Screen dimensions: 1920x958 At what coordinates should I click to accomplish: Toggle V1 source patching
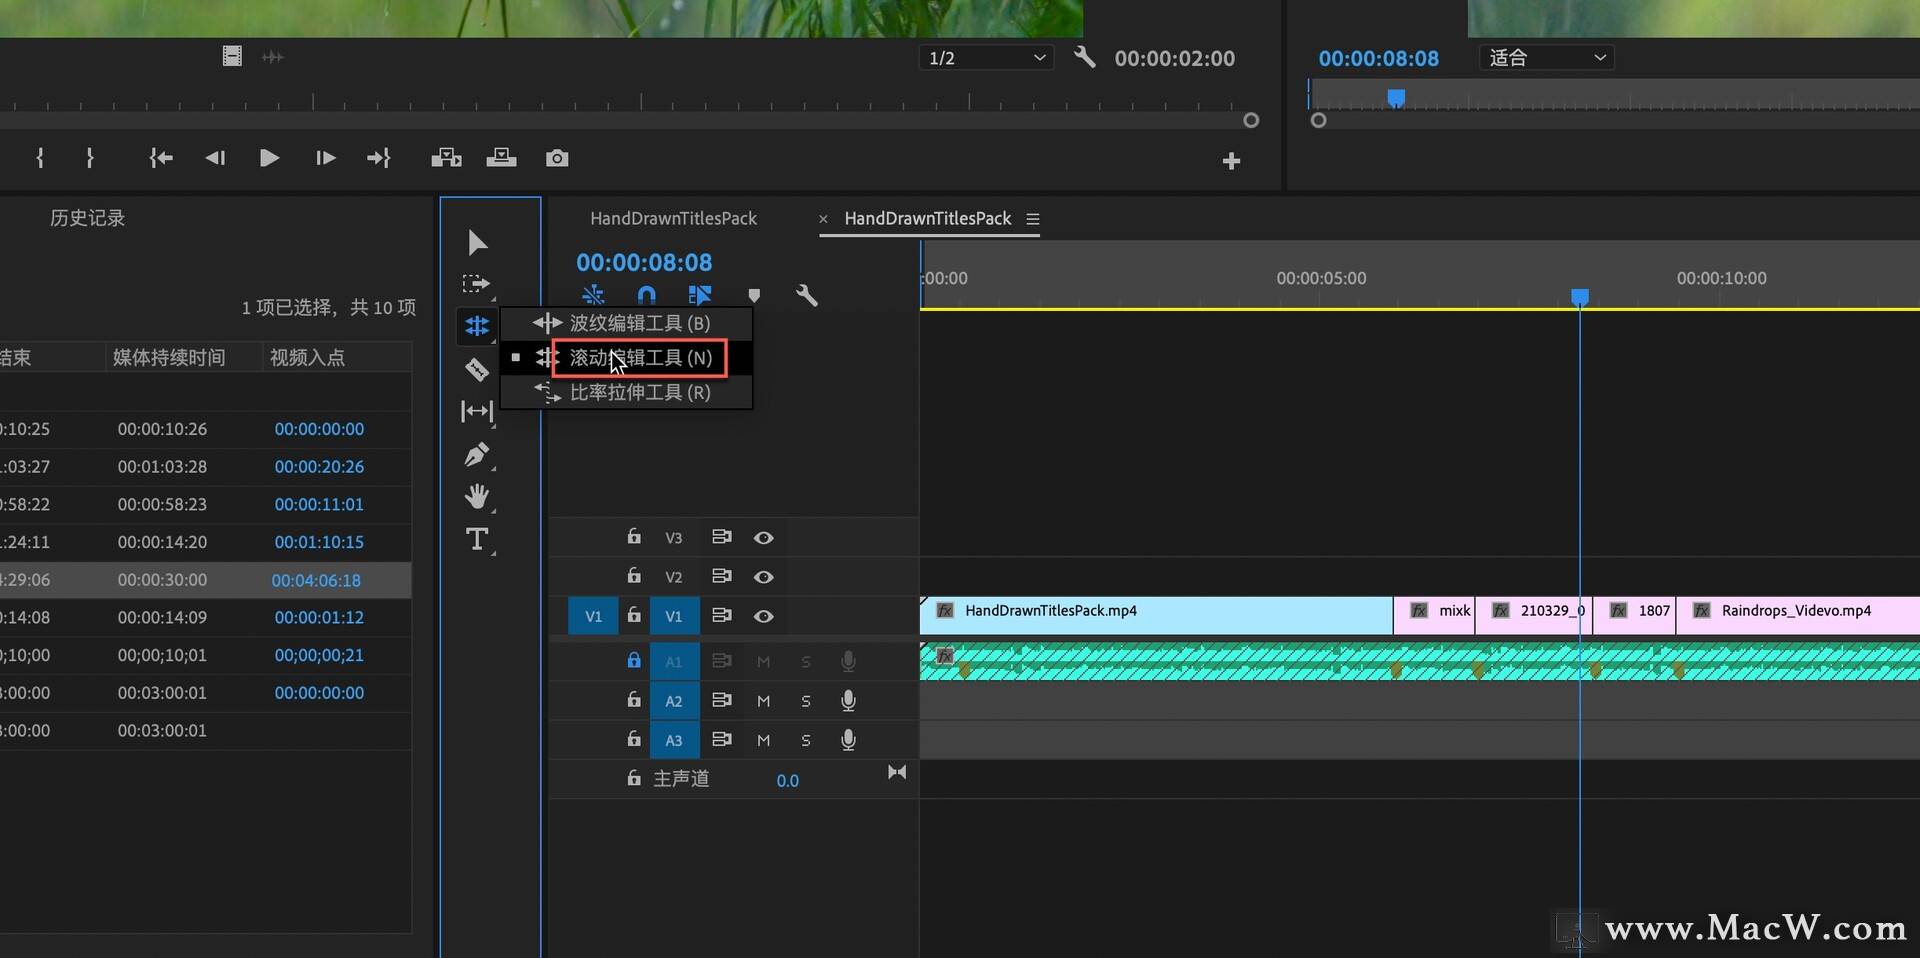pos(593,616)
